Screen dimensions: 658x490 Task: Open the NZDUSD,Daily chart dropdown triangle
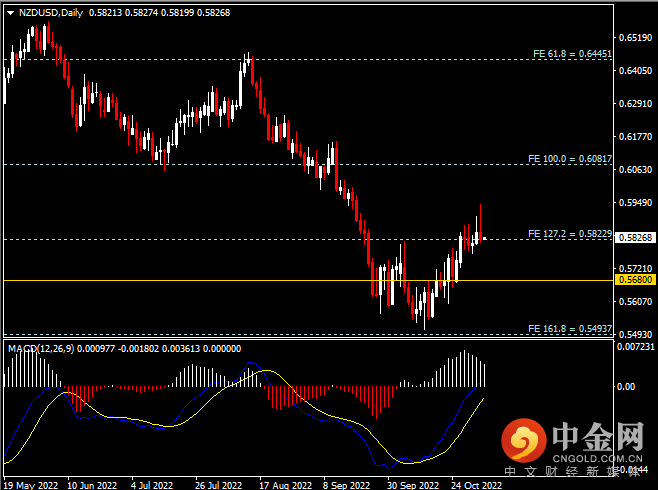coord(10,13)
